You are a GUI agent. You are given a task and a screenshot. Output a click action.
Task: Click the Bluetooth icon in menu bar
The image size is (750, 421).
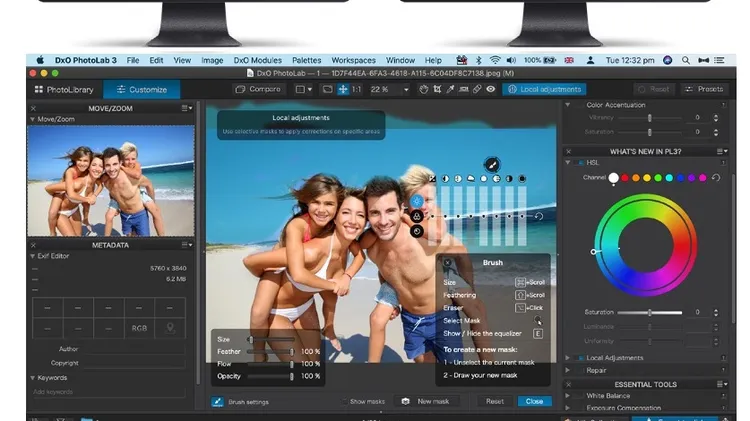[478, 60]
